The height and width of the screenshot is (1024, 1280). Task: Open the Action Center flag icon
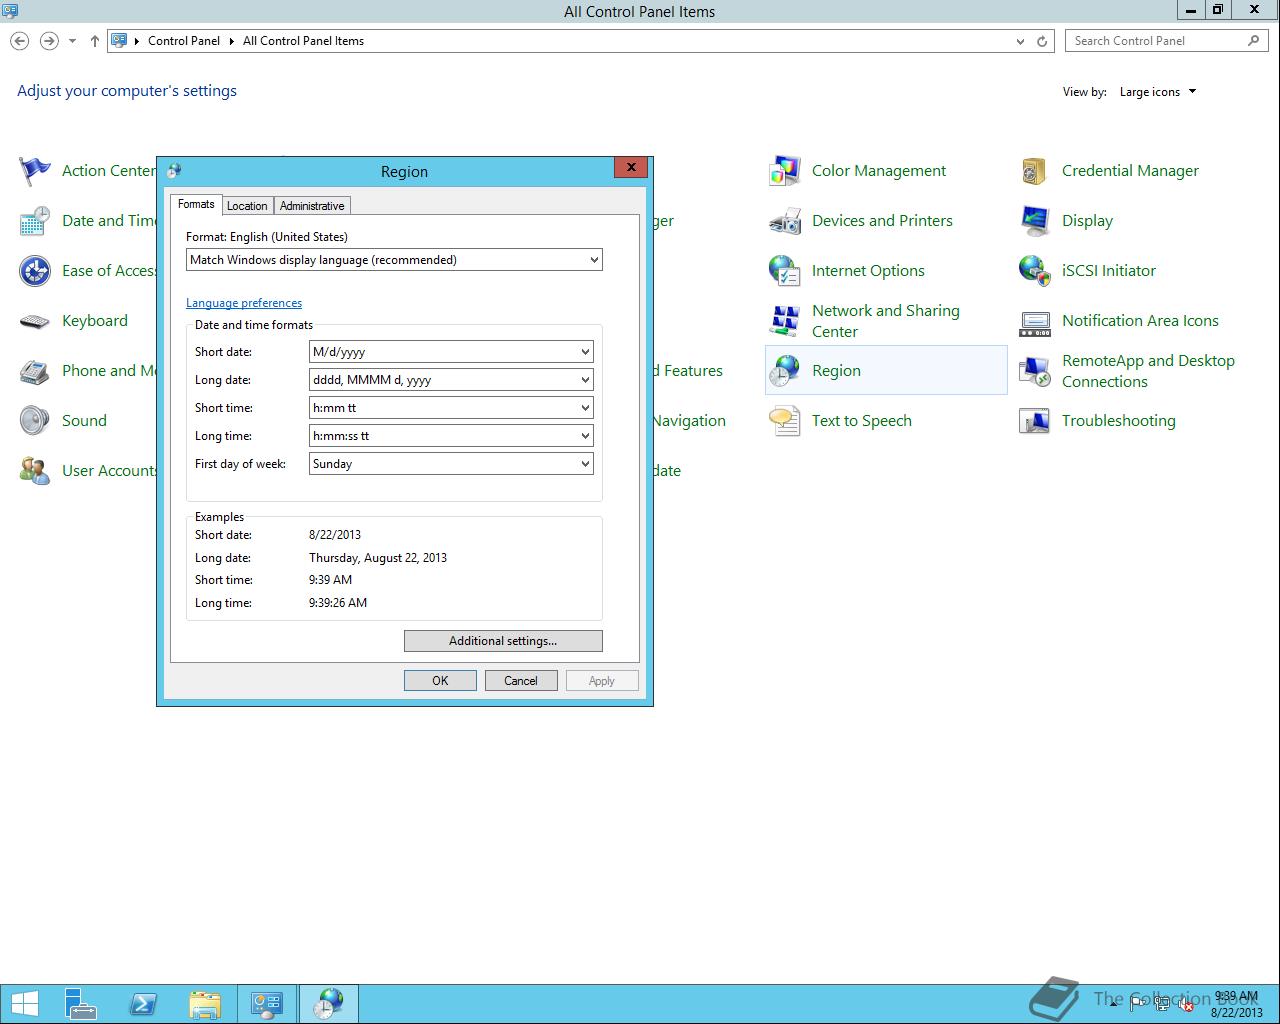pos(35,171)
